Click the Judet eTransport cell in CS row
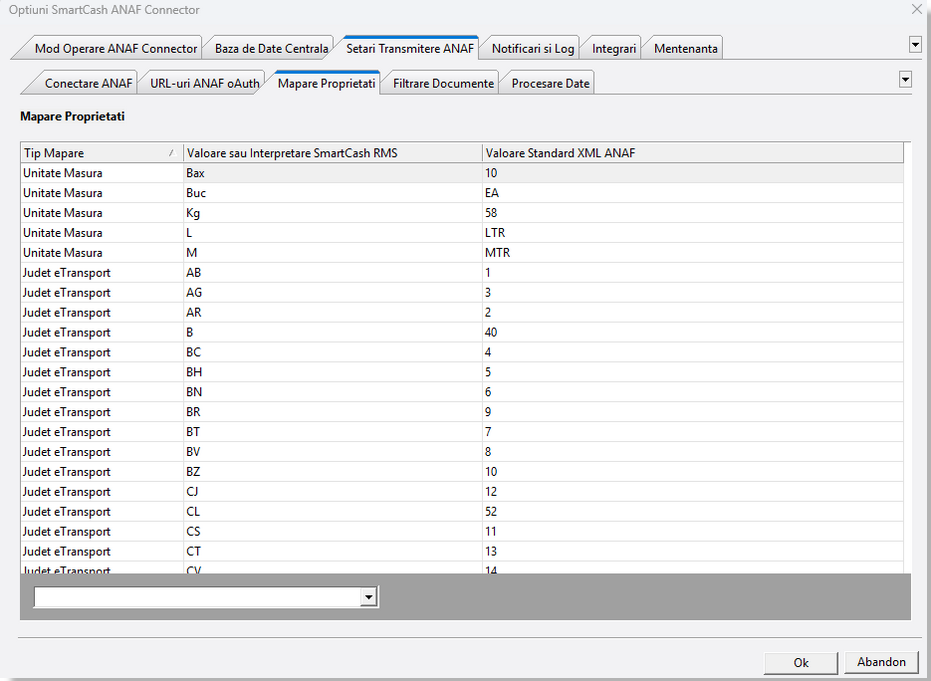 102,532
